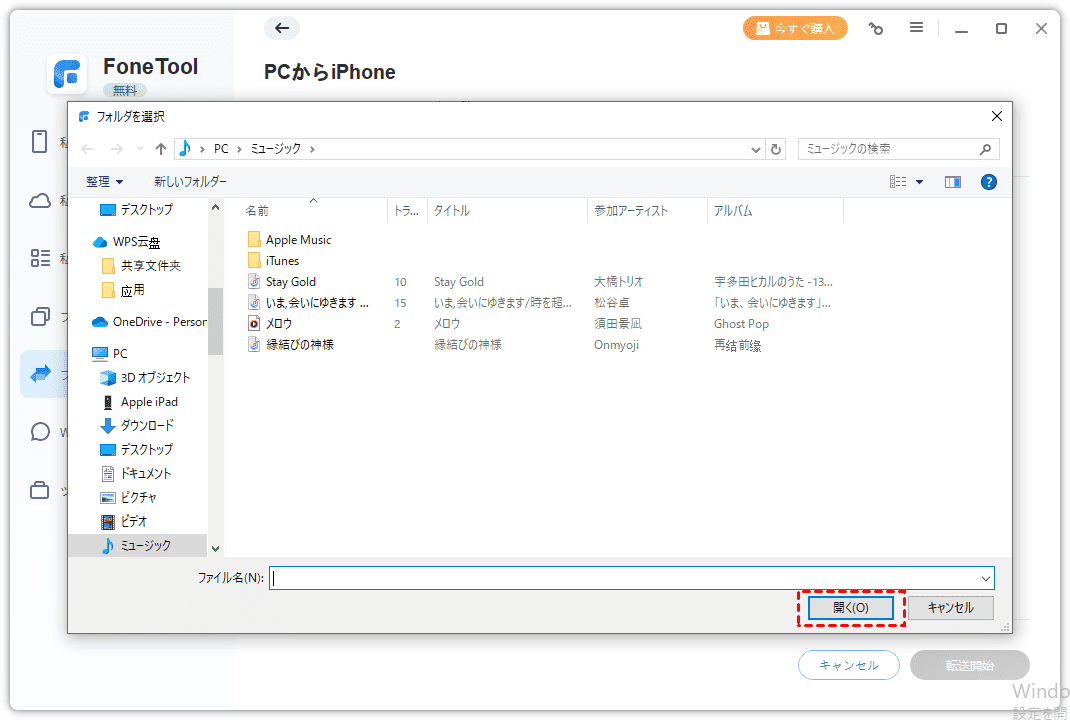This screenshot has height=720, width=1070.
Task: Sort by the 参加アーティスト column header
Action: click(x=631, y=211)
